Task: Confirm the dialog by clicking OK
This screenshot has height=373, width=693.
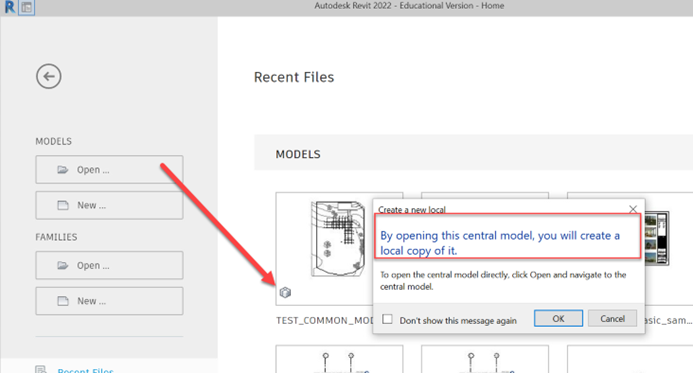Action: (558, 319)
